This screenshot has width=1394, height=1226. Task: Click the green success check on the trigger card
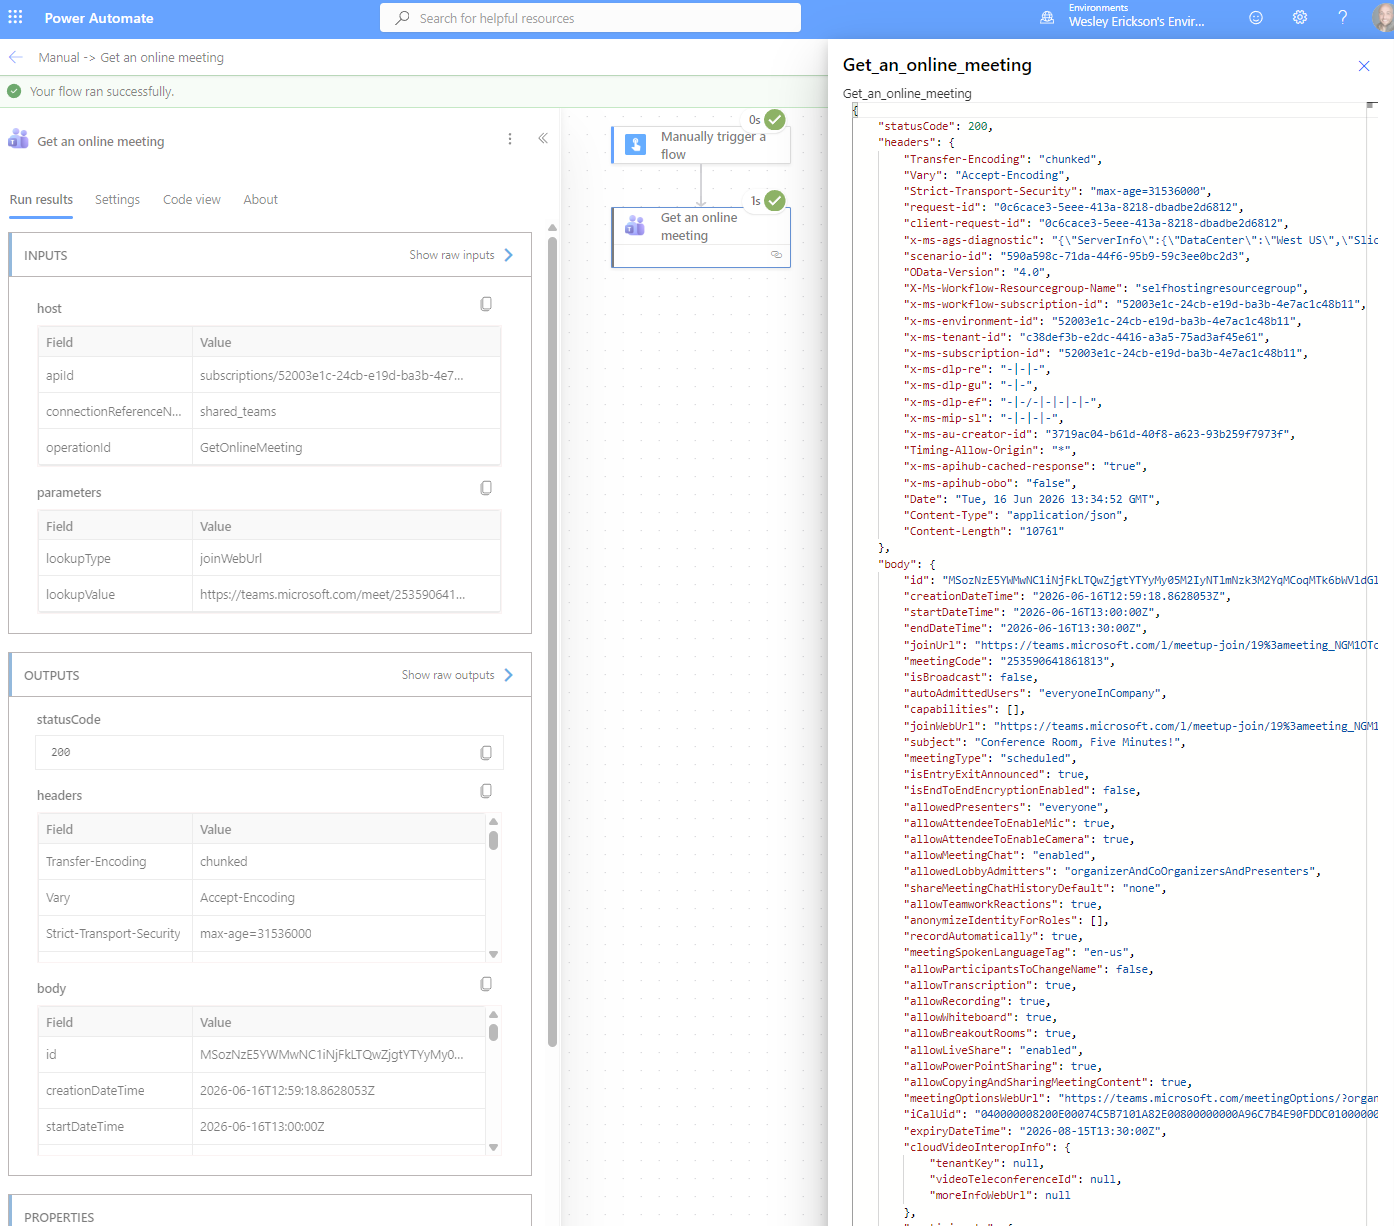[775, 120]
